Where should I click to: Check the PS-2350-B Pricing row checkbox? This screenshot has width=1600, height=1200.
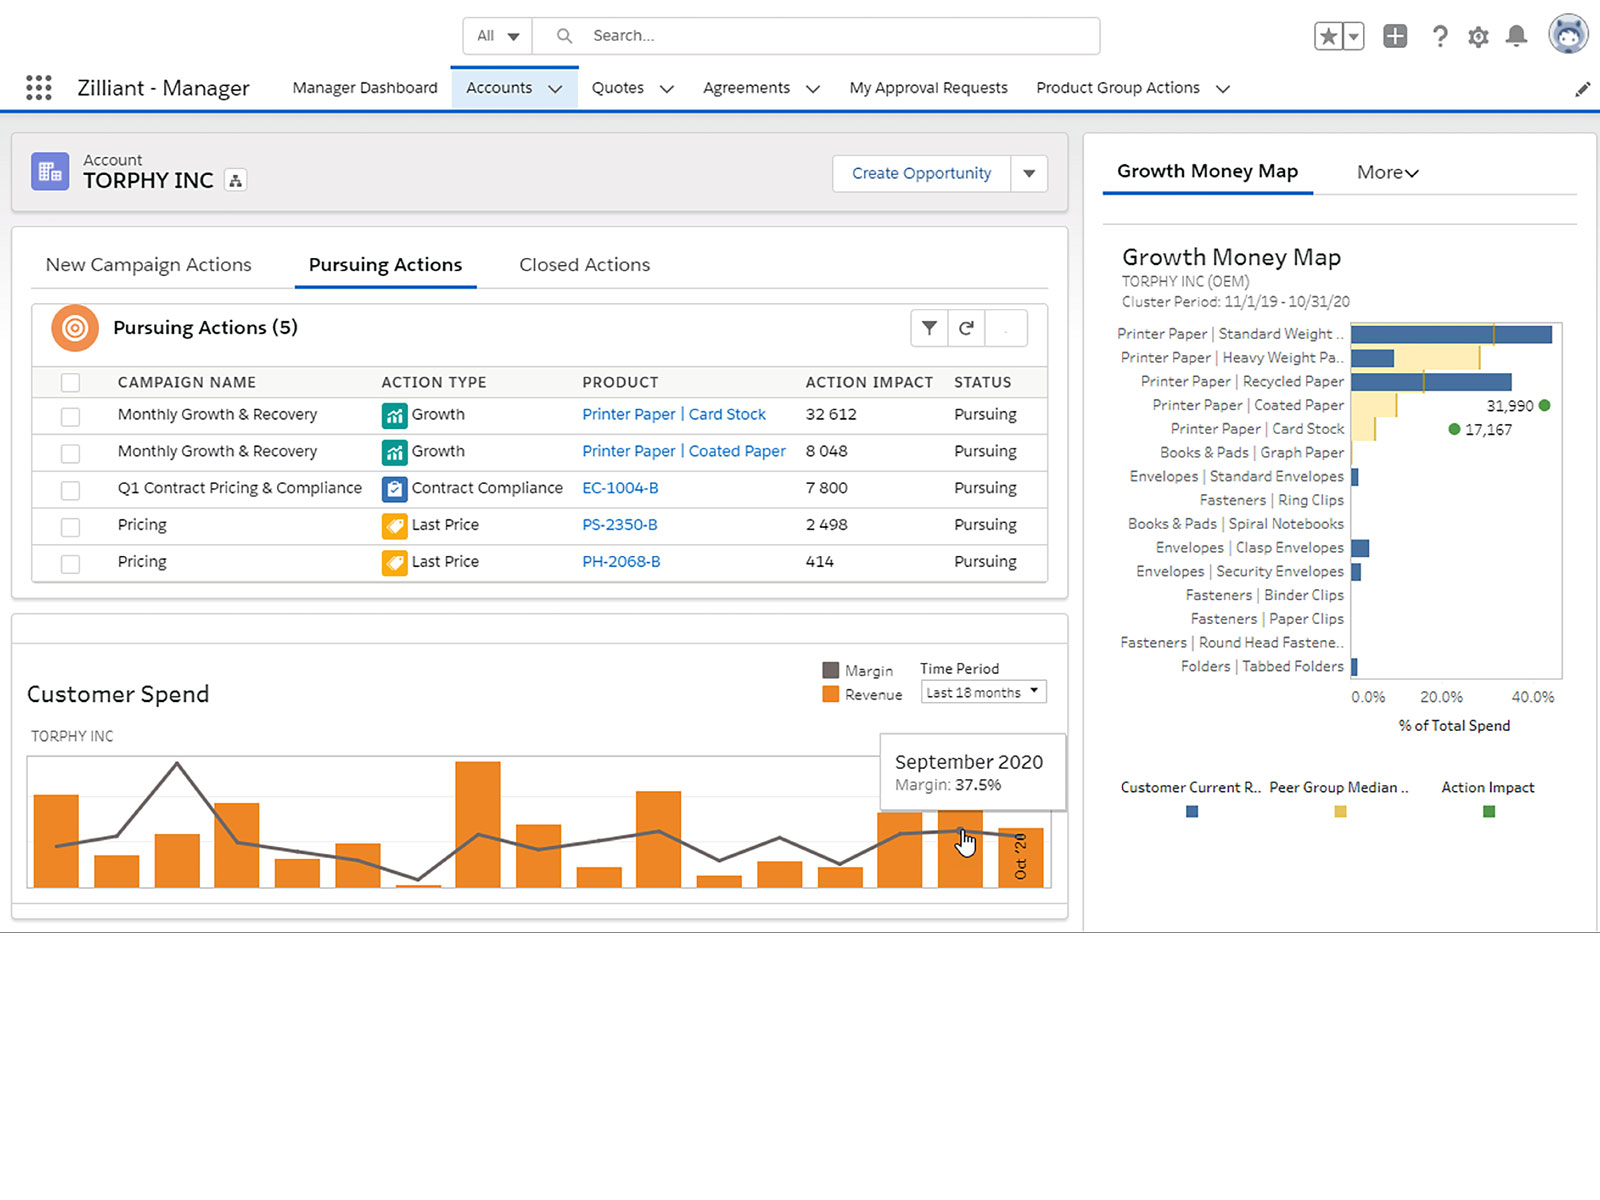click(70, 527)
